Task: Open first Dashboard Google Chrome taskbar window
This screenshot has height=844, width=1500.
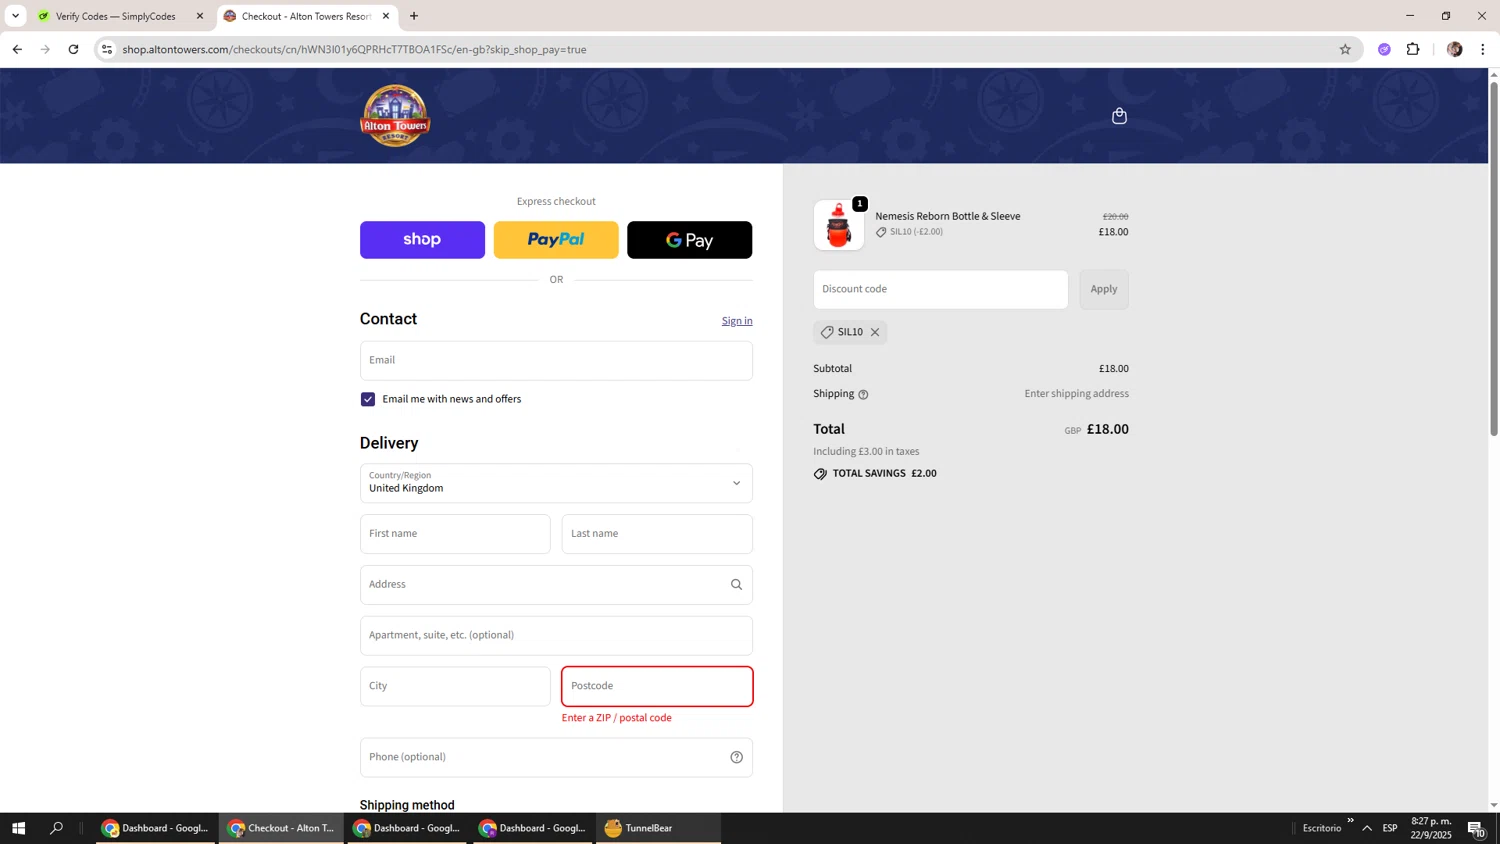Action: [x=156, y=828]
